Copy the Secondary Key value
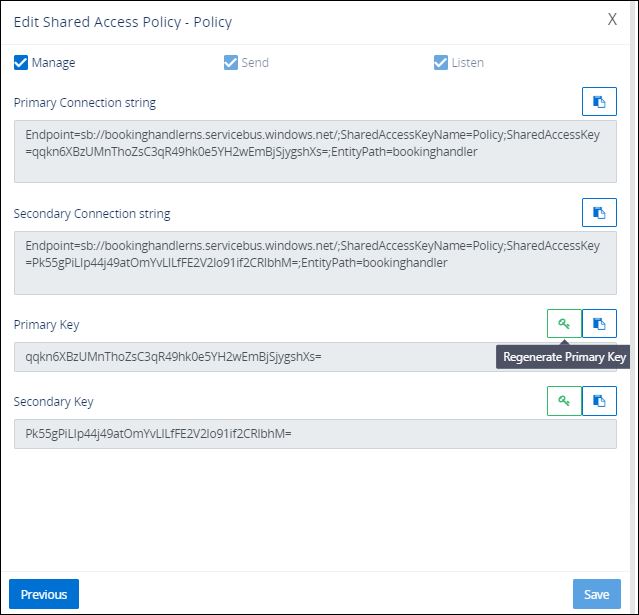 coord(599,401)
